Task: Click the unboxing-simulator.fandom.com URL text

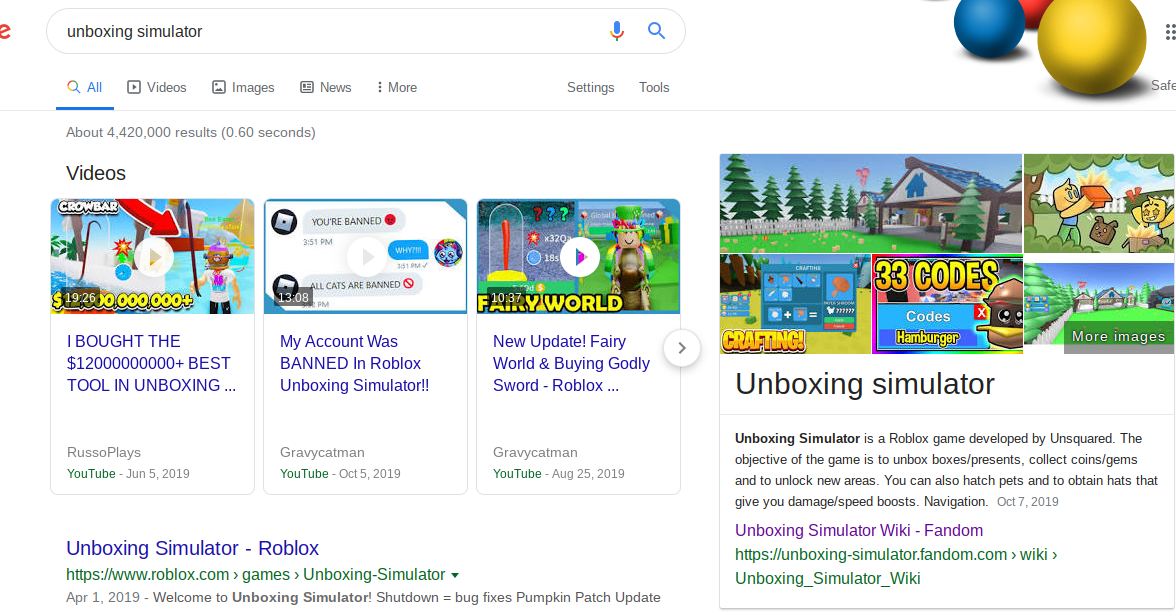Action: [x=896, y=566]
